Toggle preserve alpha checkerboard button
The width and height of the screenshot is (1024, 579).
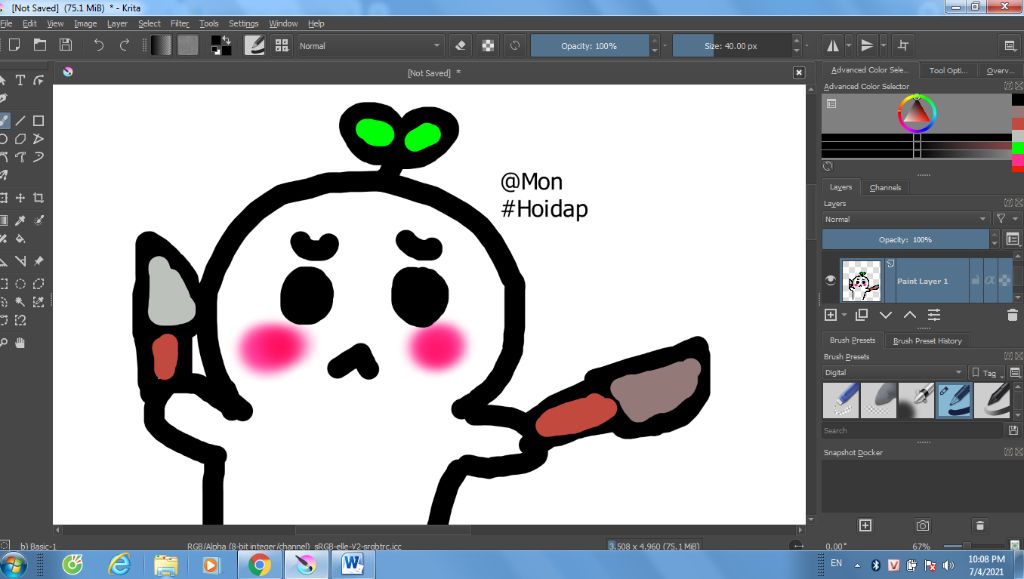(488, 46)
